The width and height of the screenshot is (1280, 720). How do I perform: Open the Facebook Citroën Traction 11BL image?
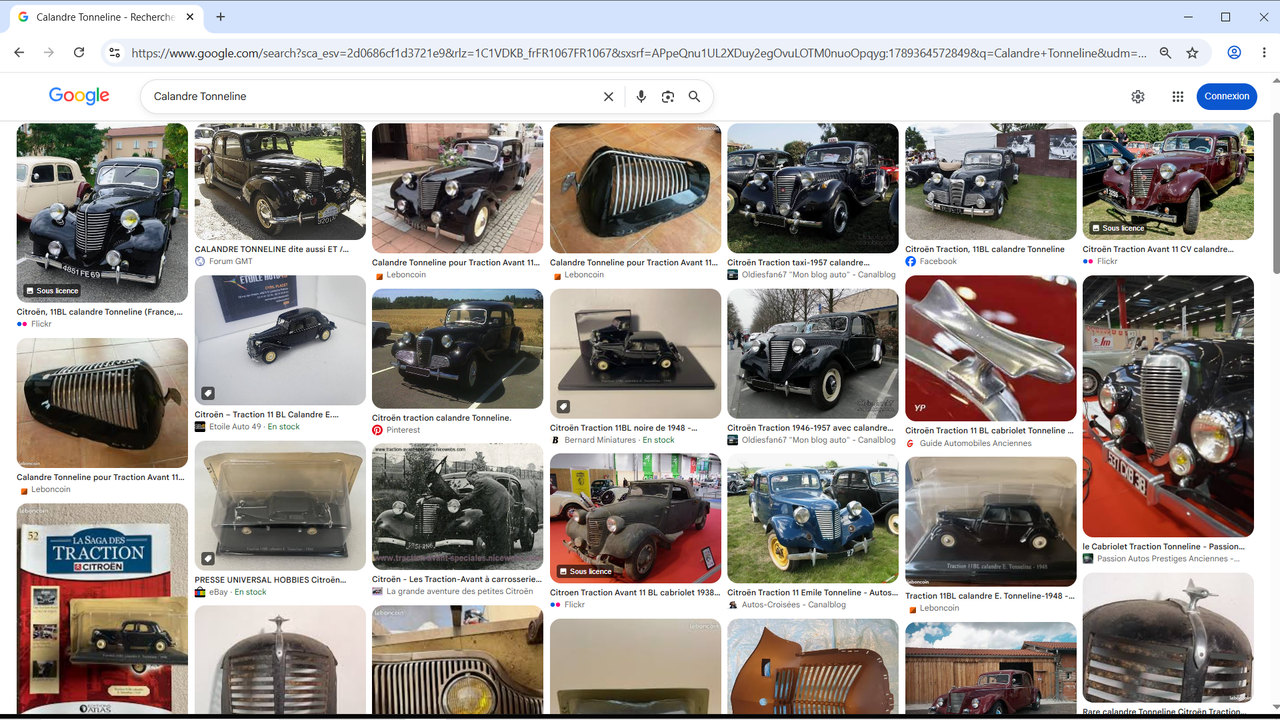tap(990, 182)
